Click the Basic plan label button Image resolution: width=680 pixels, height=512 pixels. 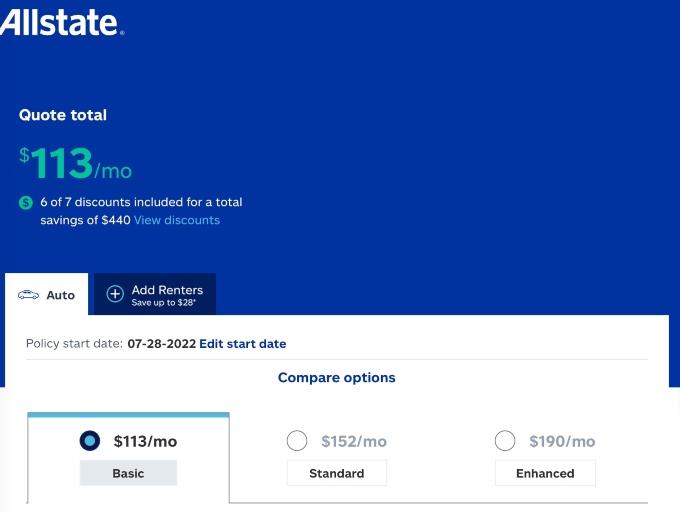[x=128, y=473]
